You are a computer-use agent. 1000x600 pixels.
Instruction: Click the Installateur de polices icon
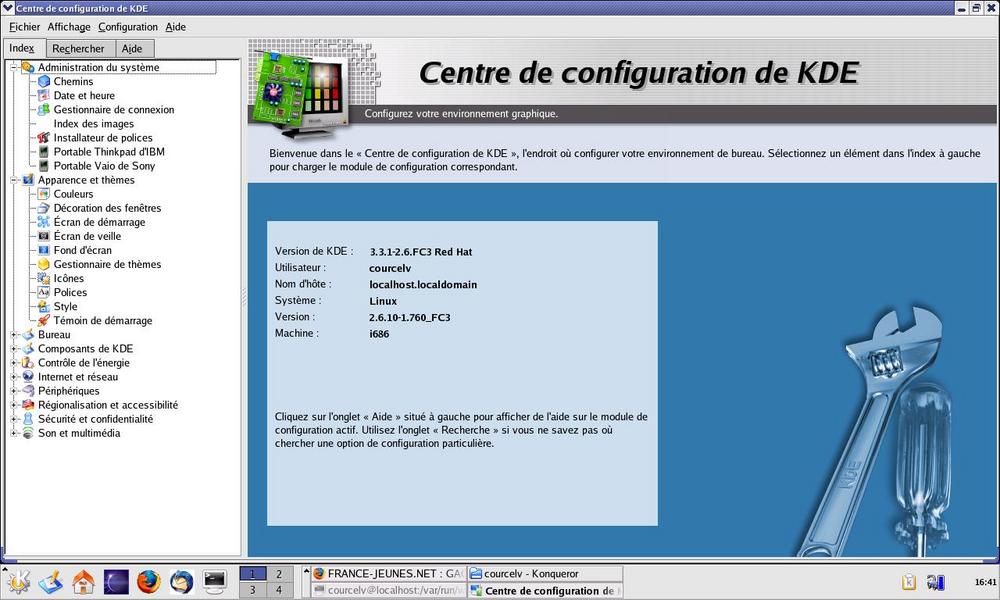(x=43, y=138)
